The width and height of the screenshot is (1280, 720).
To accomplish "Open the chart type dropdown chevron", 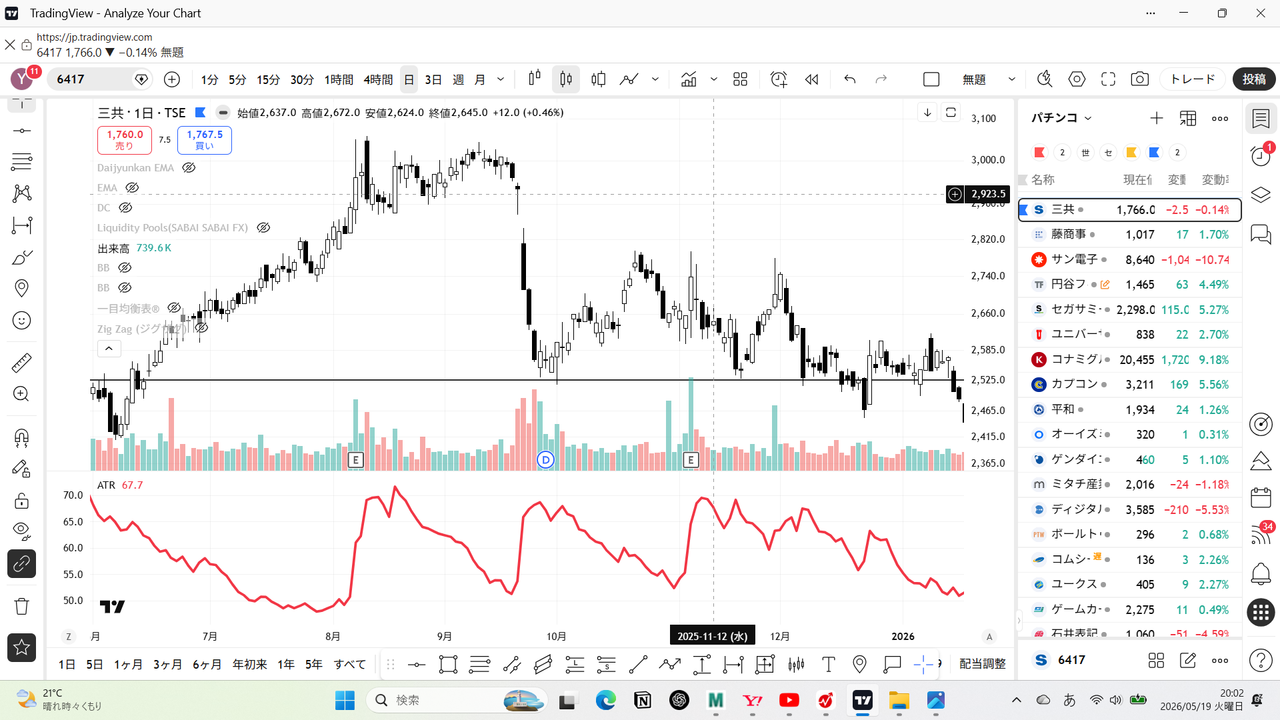I will coord(656,79).
